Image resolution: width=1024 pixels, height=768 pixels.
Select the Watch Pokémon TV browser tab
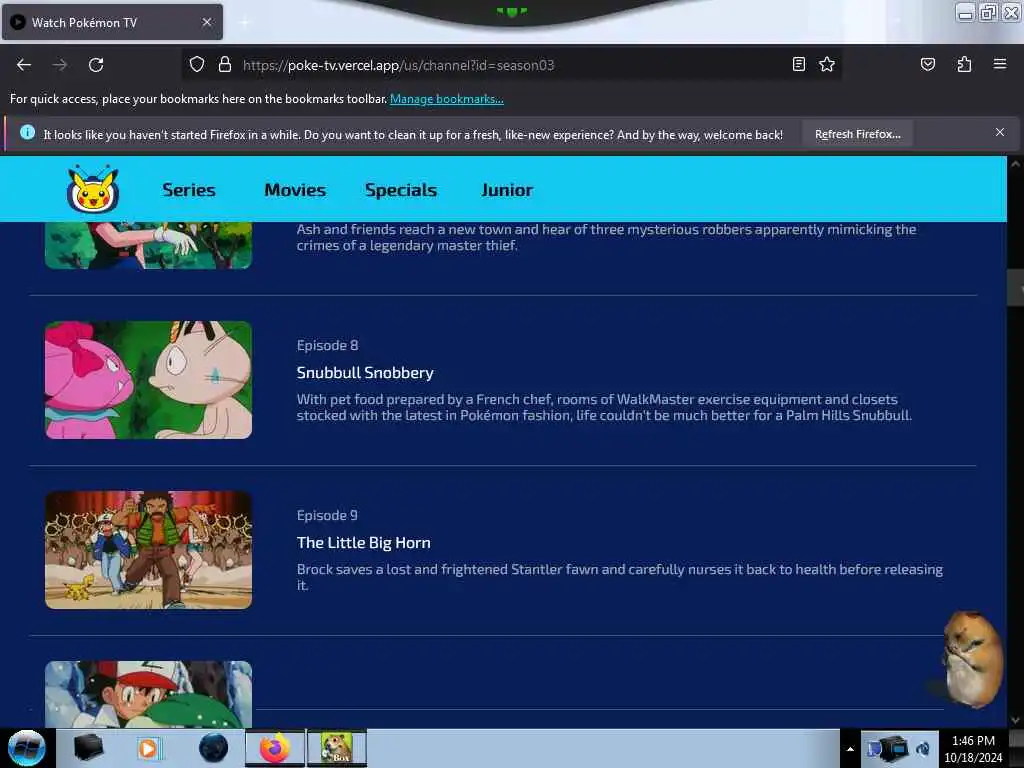point(112,22)
